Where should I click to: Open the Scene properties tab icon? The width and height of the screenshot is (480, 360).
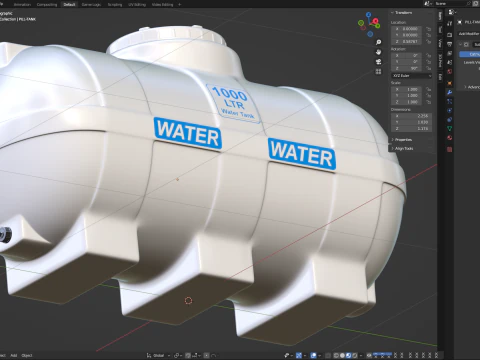450,63
